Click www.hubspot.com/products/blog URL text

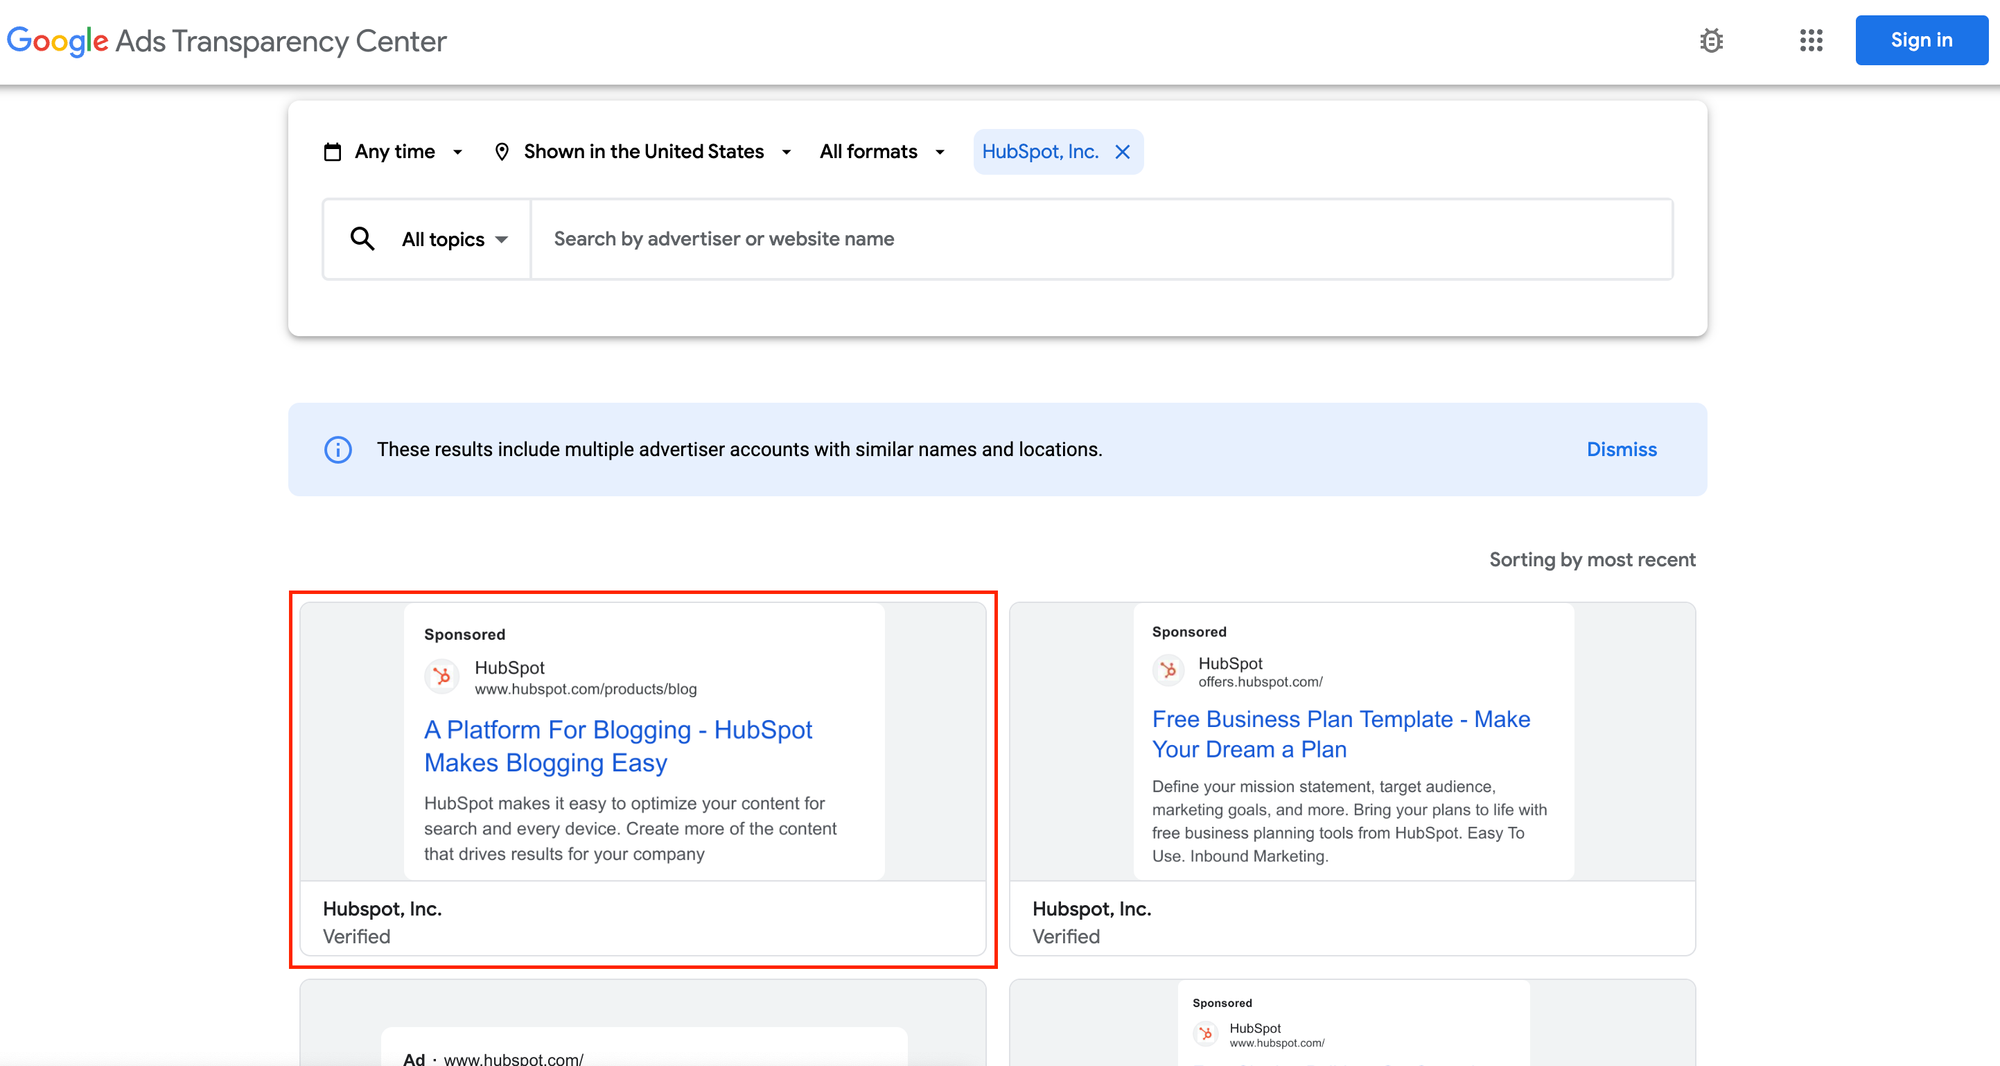(x=586, y=690)
